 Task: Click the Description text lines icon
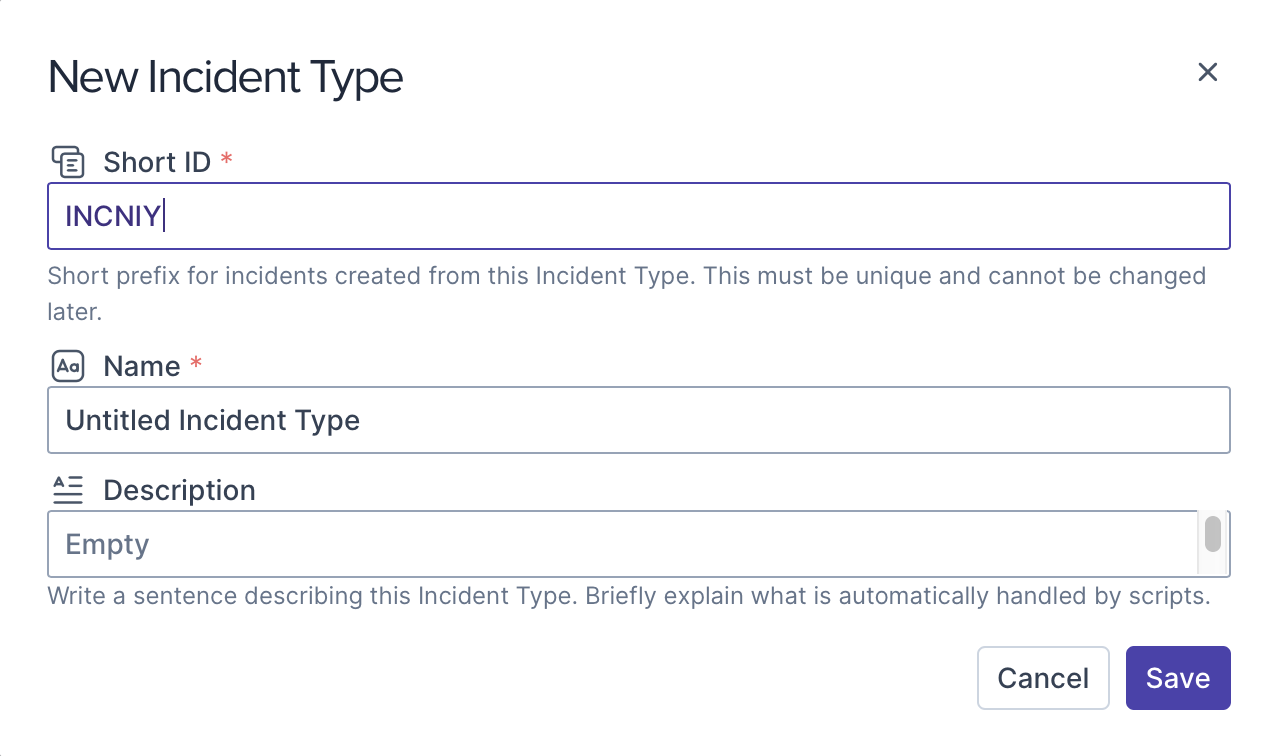(68, 490)
